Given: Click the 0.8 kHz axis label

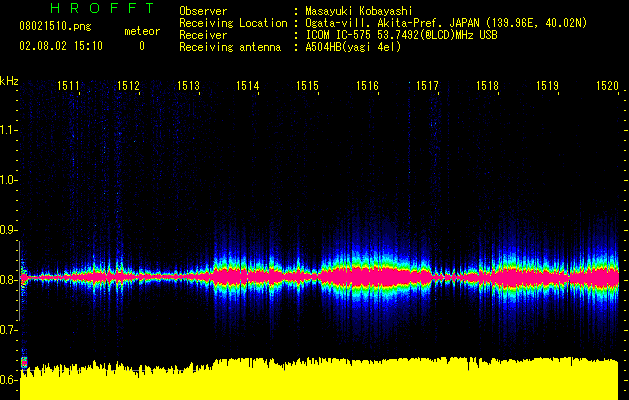Looking at the screenshot, I should point(7,280).
